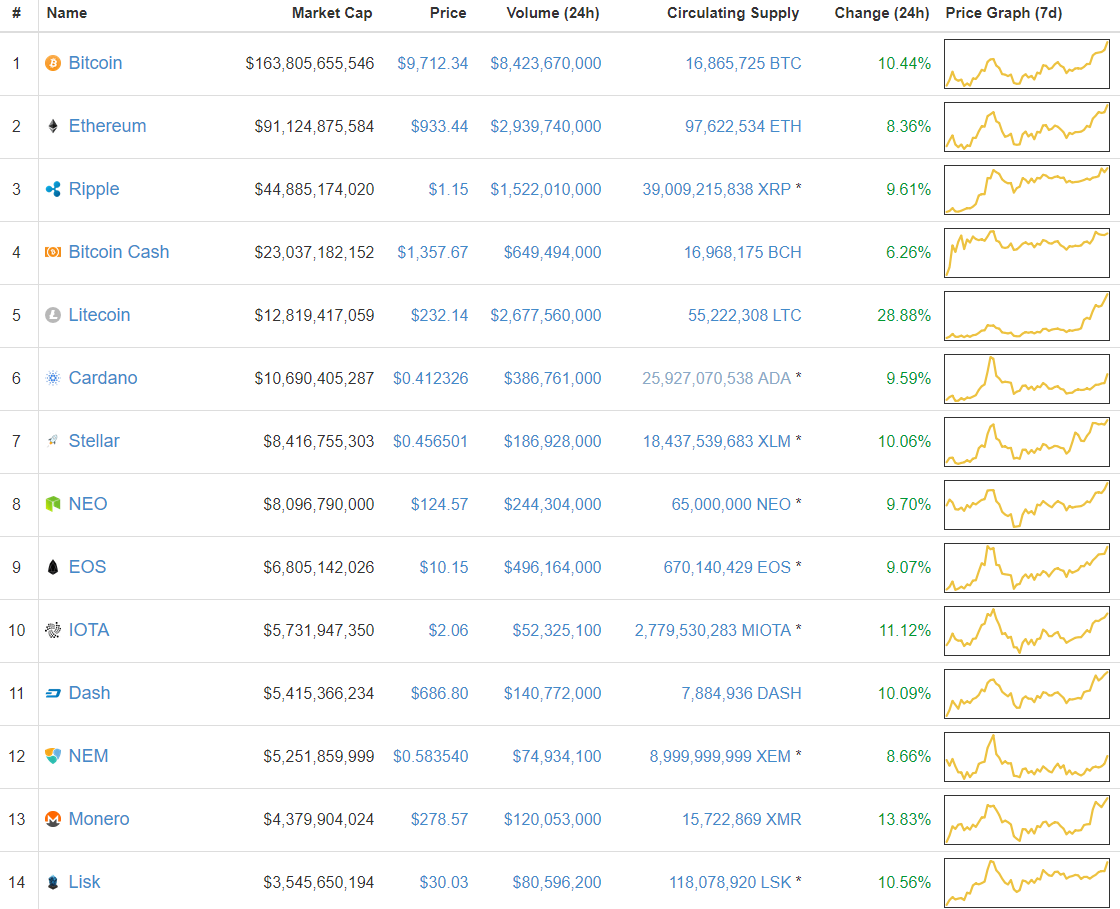Sort by the Name column header
Image resolution: width=1120 pixels, height=909 pixels.
66,13
